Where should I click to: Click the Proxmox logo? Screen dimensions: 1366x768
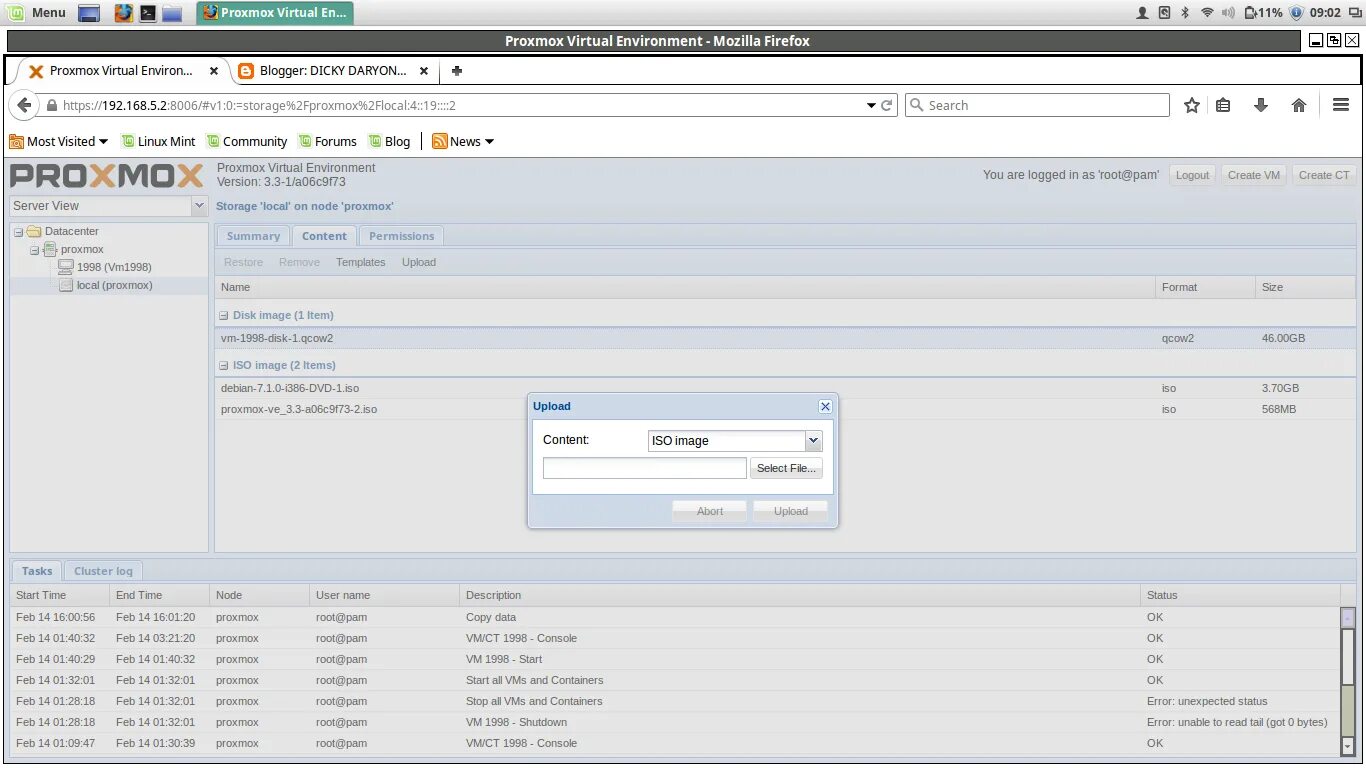pos(107,177)
